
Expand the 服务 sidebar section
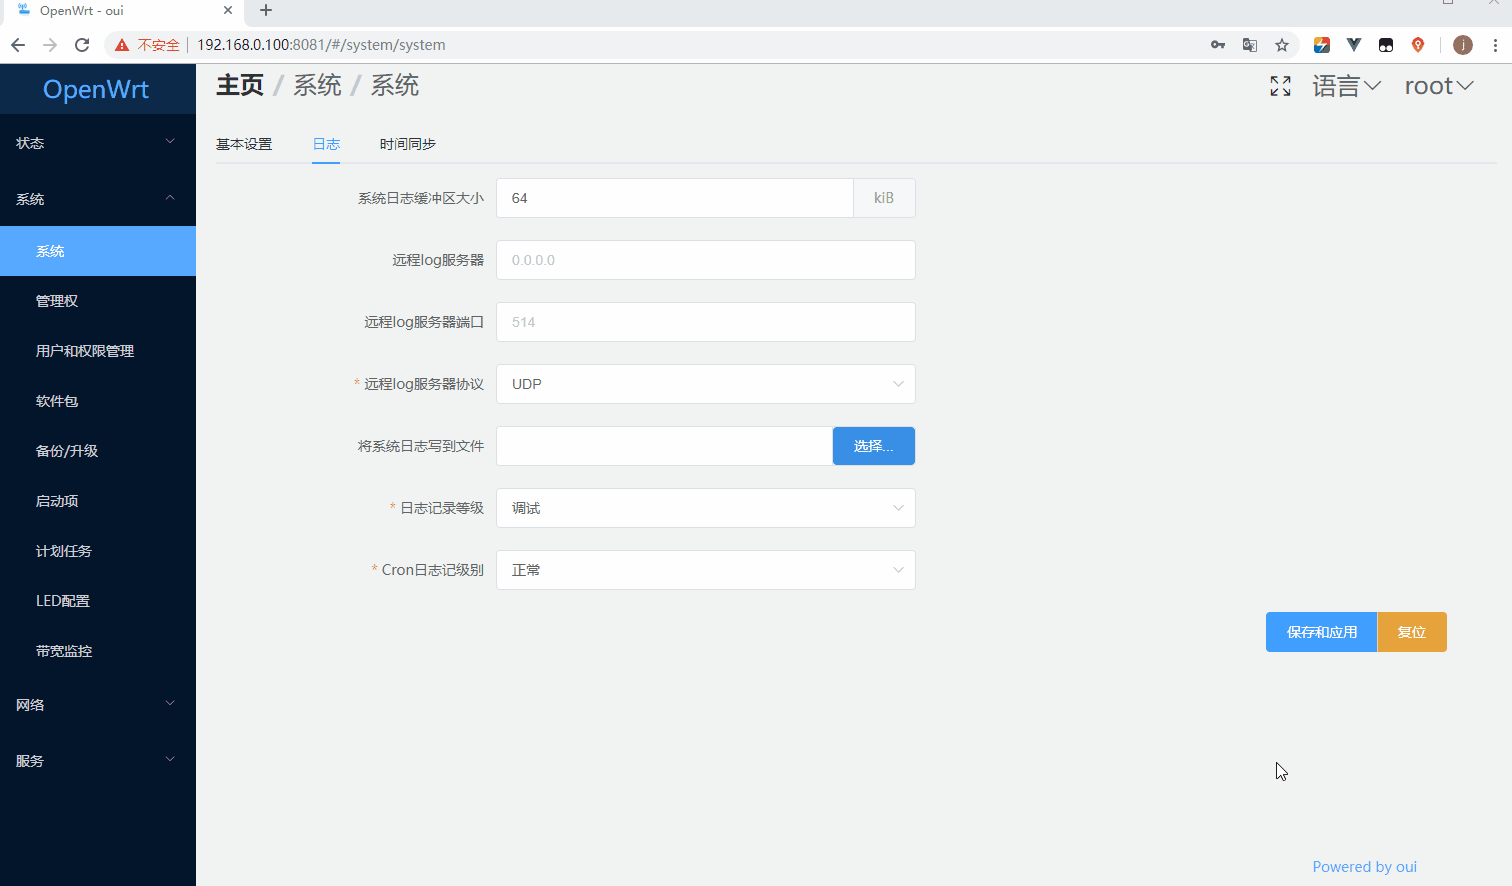pyautogui.click(x=97, y=760)
